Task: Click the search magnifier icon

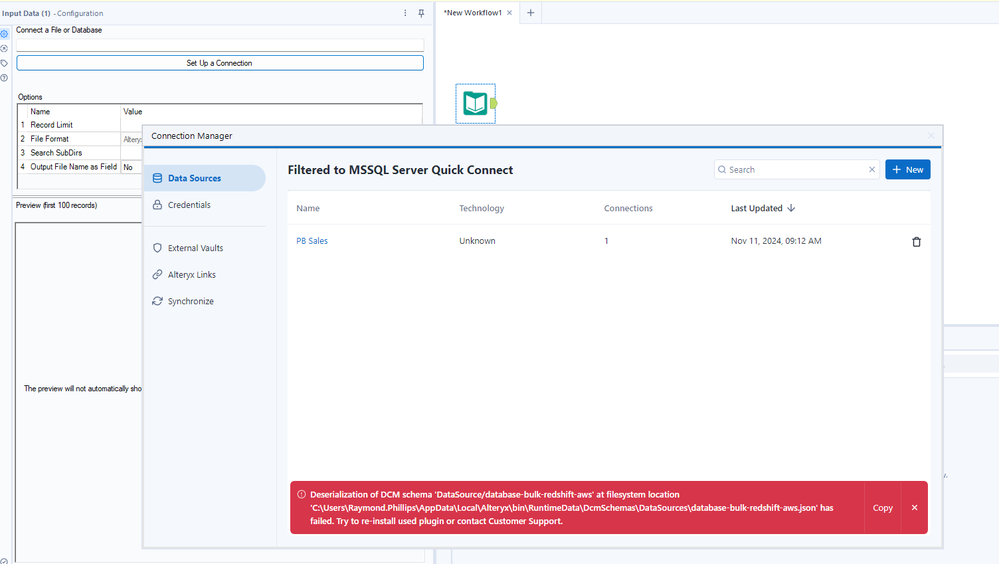Action: point(722,170)
